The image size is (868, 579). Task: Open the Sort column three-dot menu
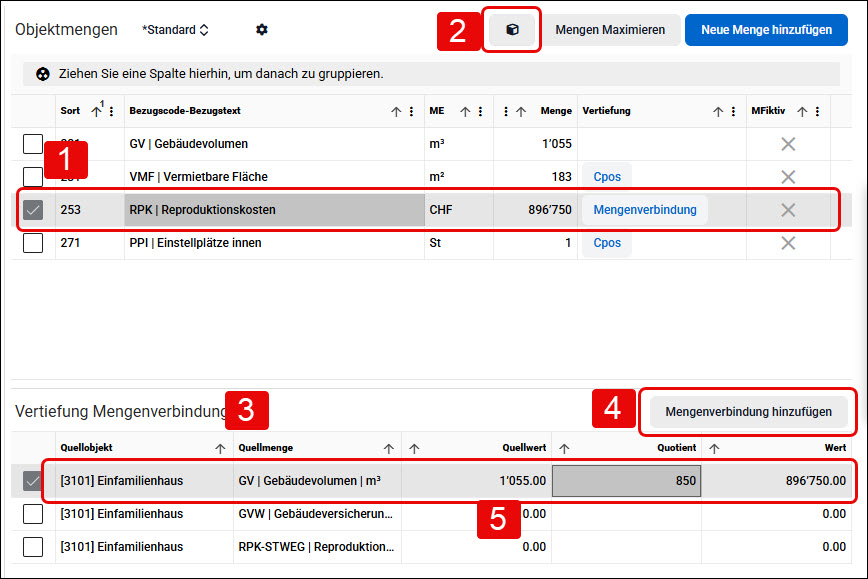click(x=111, y=111)
